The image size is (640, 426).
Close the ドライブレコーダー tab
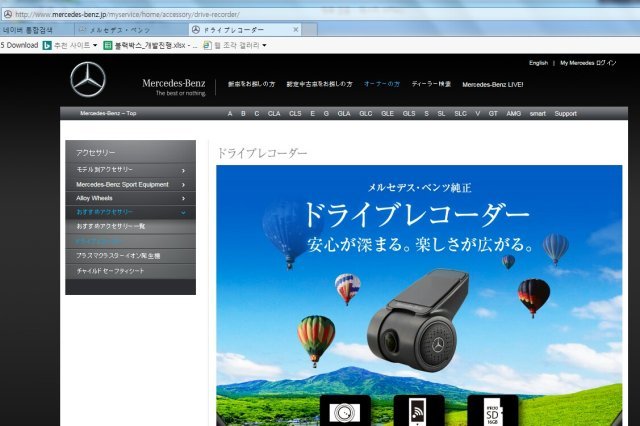pyautogui.click(x=296, y=29)
